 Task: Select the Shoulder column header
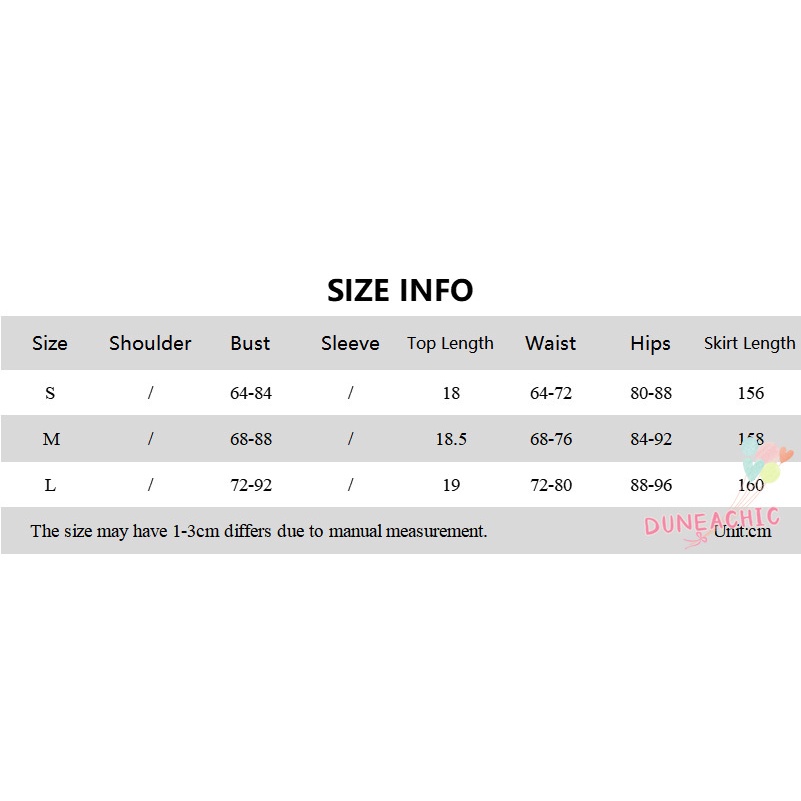pos(150,343)
